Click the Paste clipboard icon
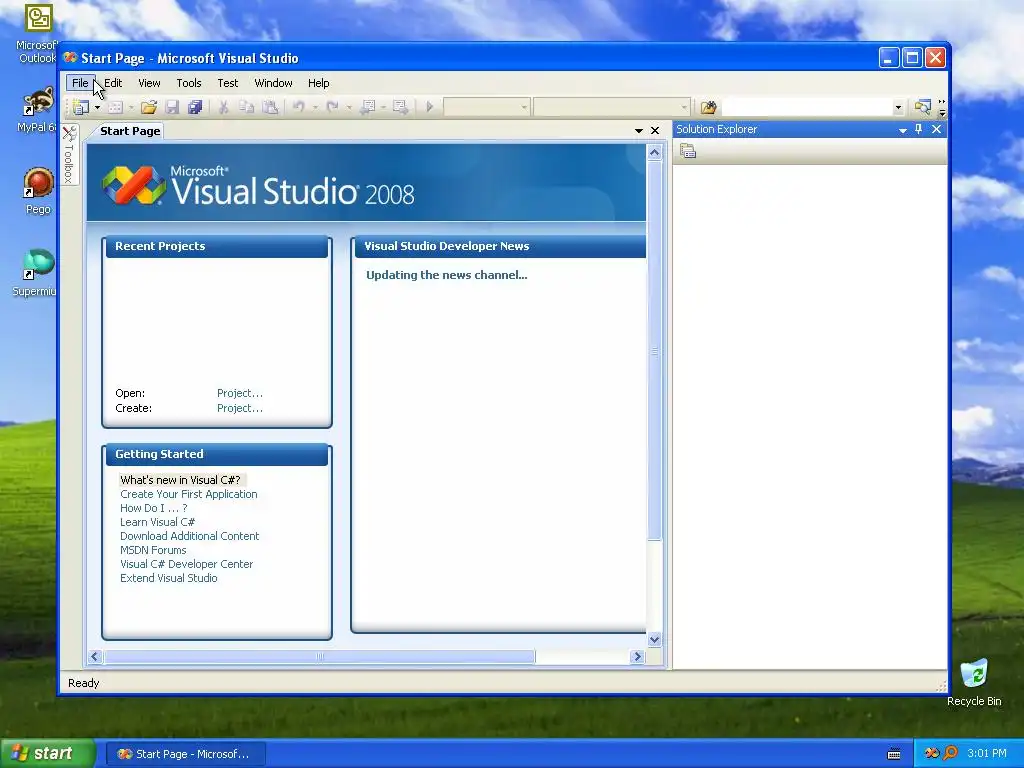The width and height of the screenshot is (1024, 768). coord(270,107)
